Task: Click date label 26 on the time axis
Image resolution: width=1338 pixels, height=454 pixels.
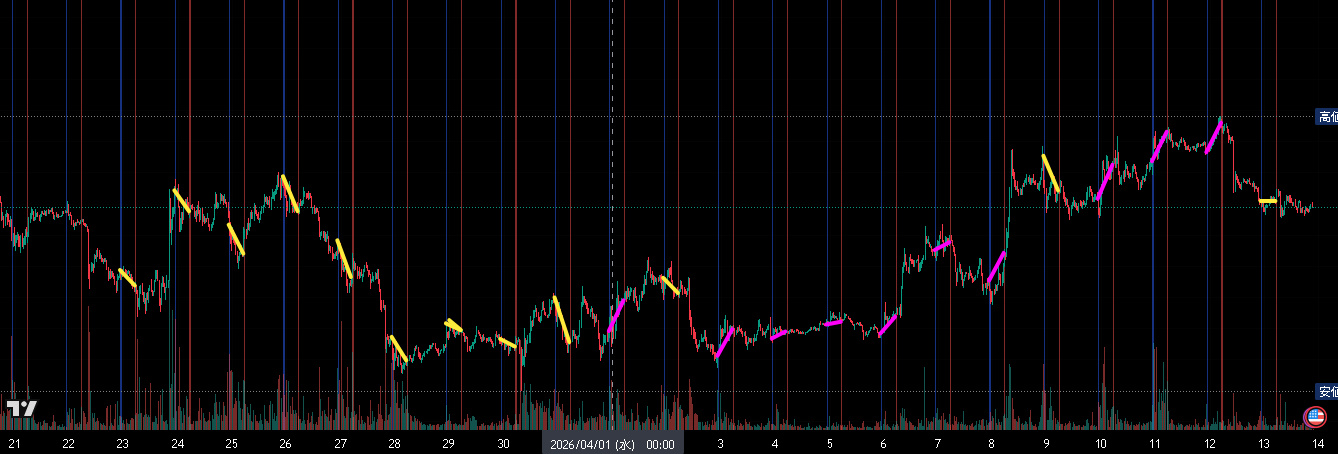Action: 285,444
